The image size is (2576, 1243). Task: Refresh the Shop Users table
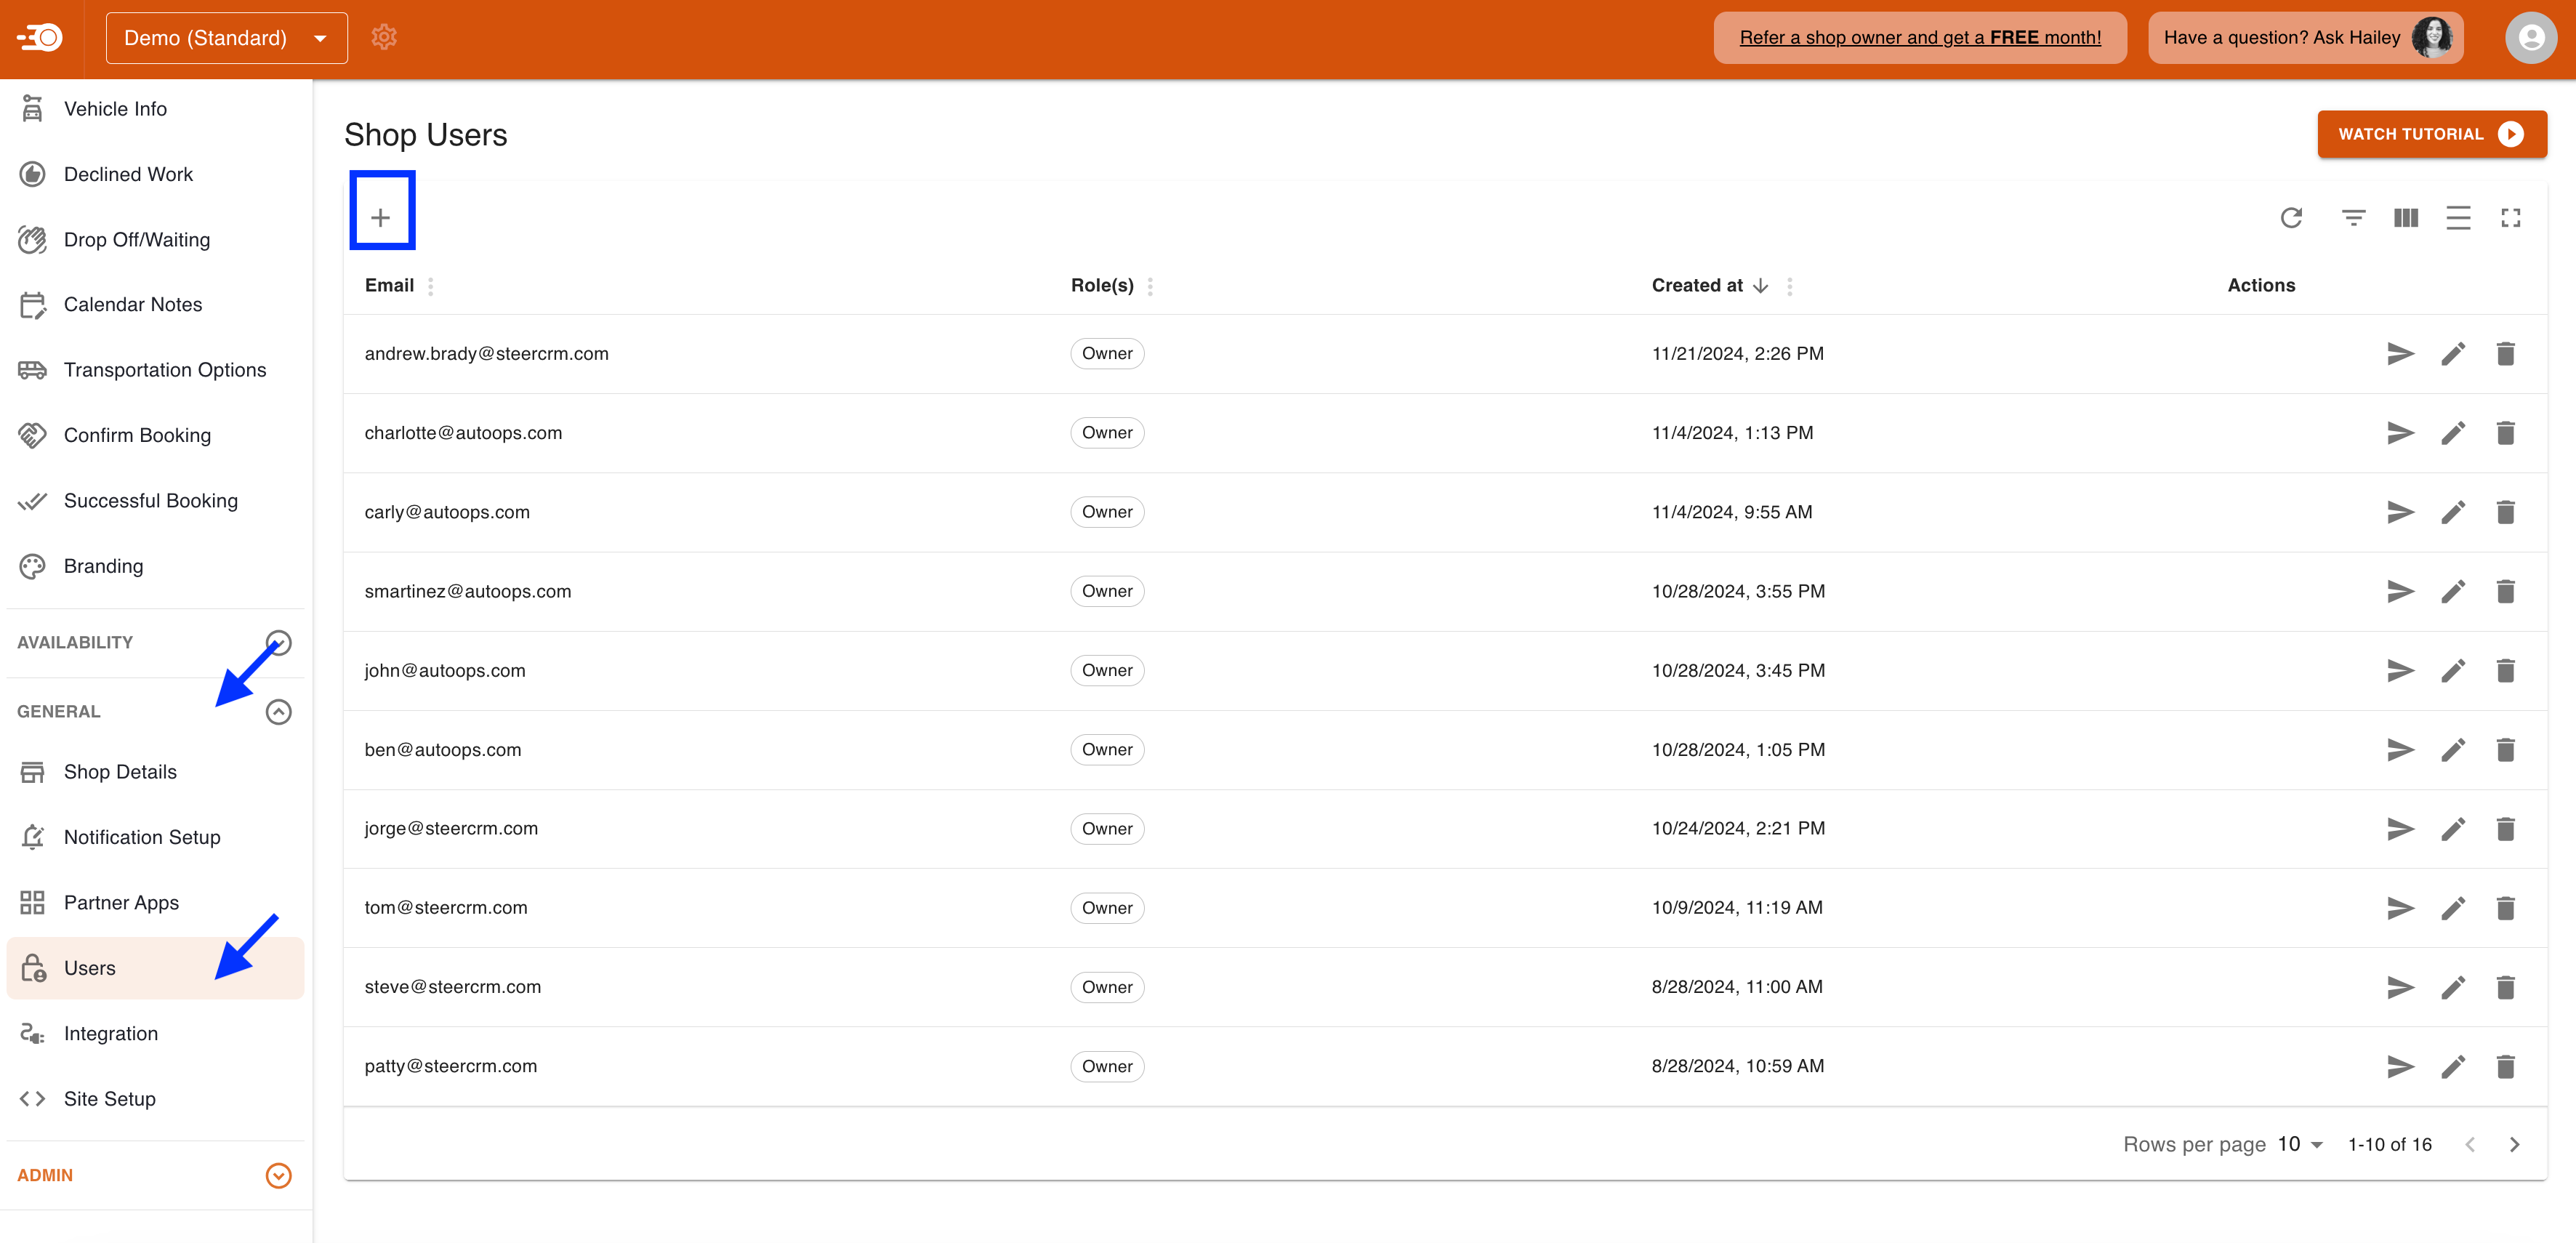pyautogui.click(x=2292, y=218)
